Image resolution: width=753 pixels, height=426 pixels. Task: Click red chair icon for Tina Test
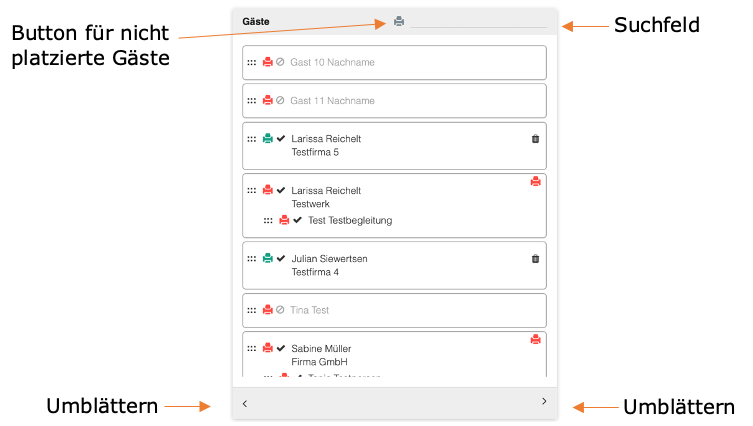pyautogui.click(x=268, y=310)
